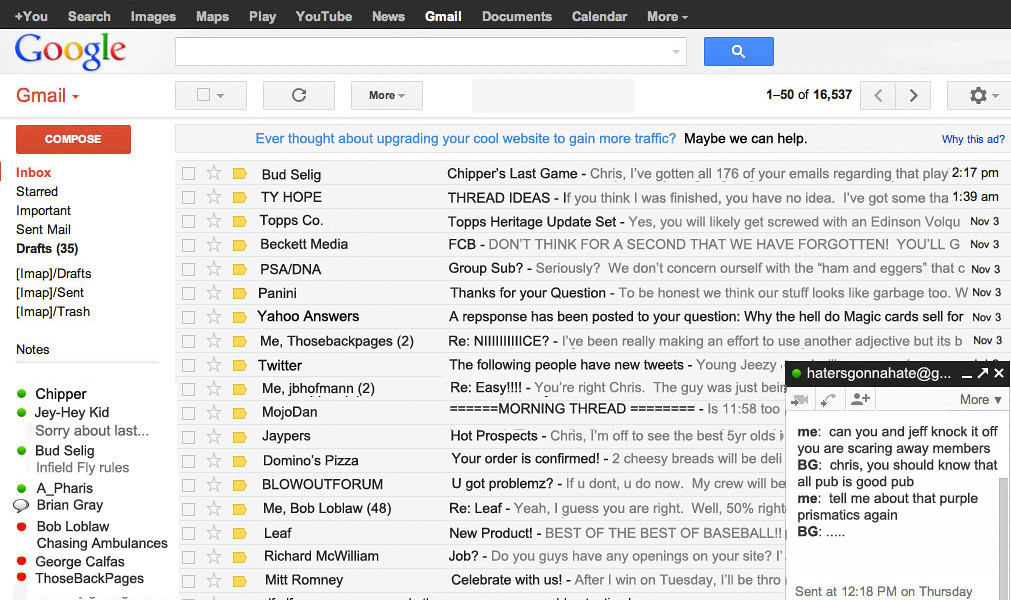Open Documents from the top bar
This screenshot has height=600, width=1011.
click(x=516, y=16)
